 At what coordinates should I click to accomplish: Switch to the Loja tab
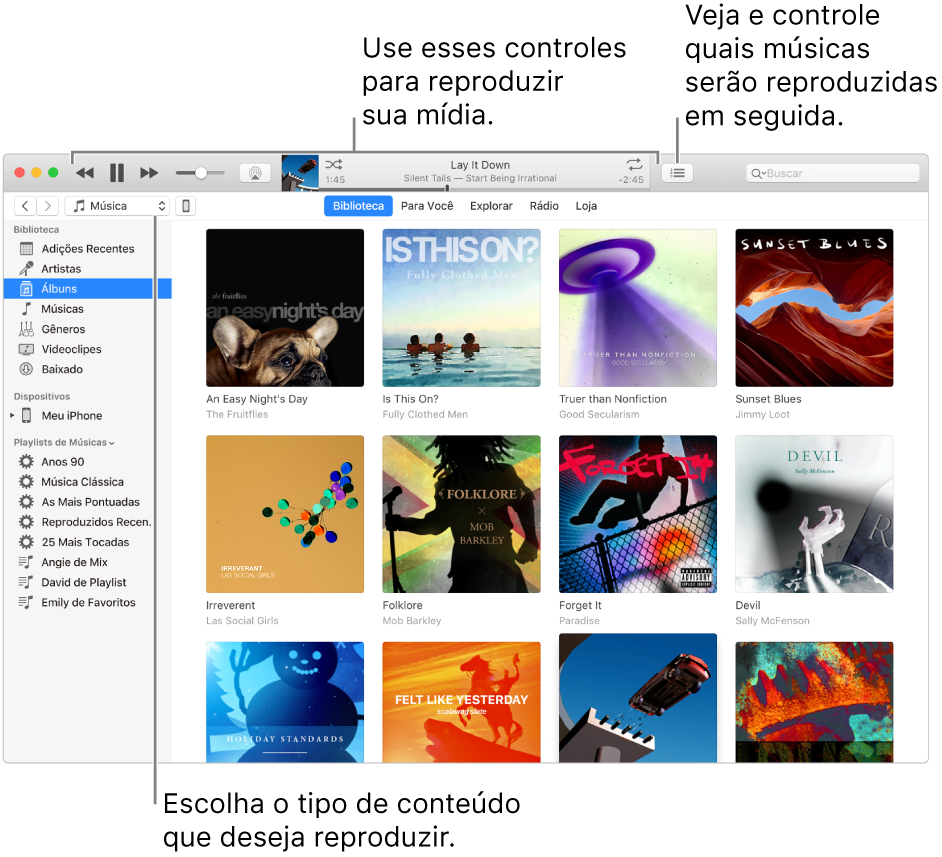coord(586,206)
